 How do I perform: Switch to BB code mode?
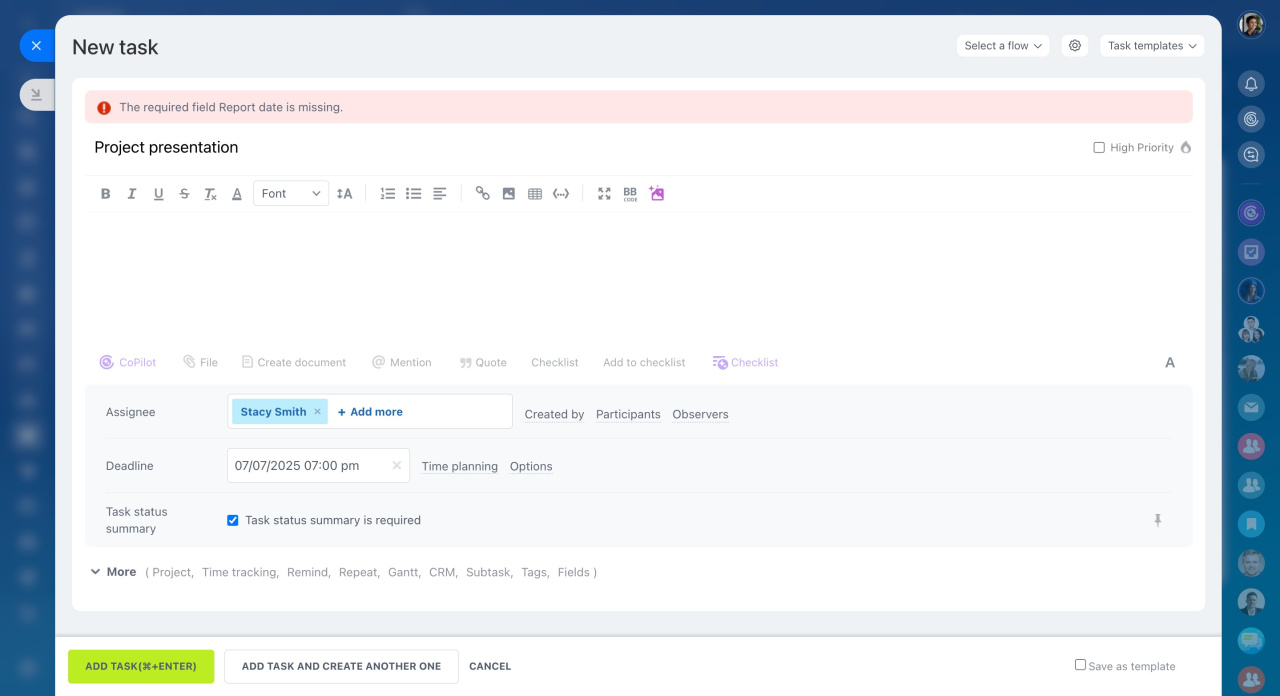point(630,194)
